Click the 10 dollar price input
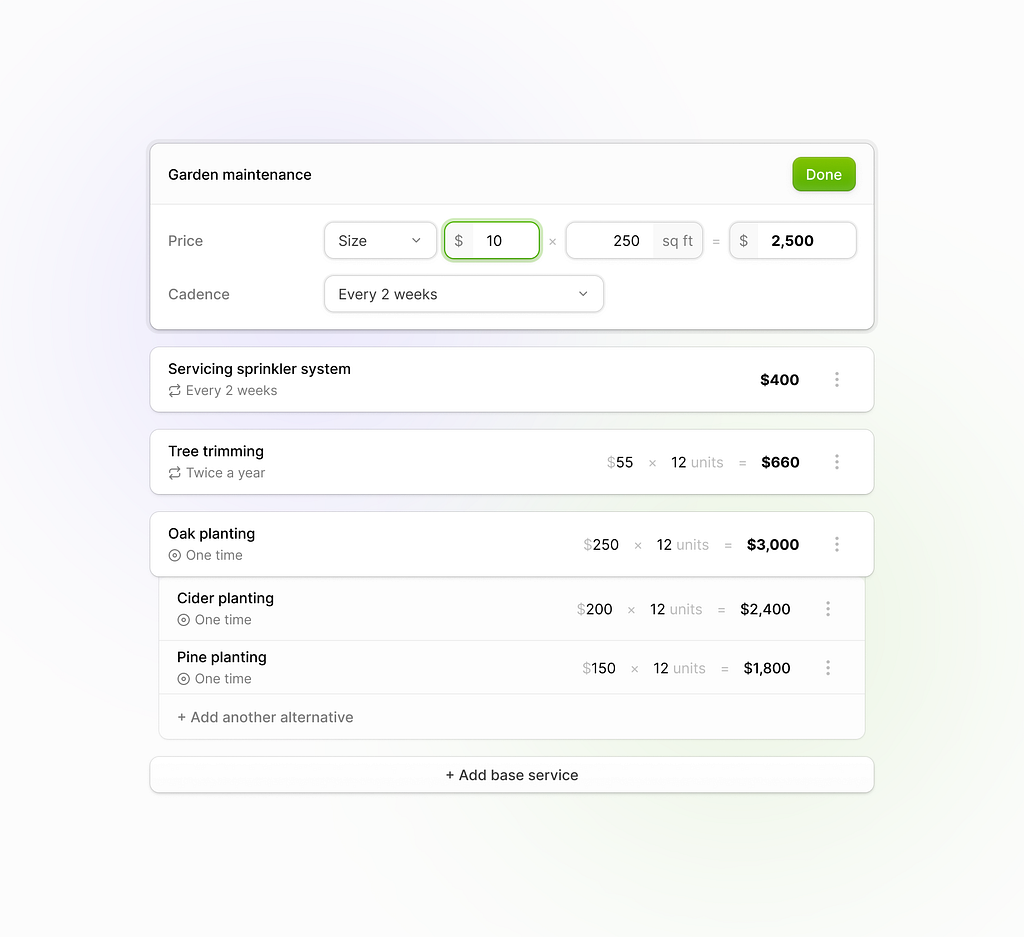This screenshot has height=937, width=1024. 495,240
